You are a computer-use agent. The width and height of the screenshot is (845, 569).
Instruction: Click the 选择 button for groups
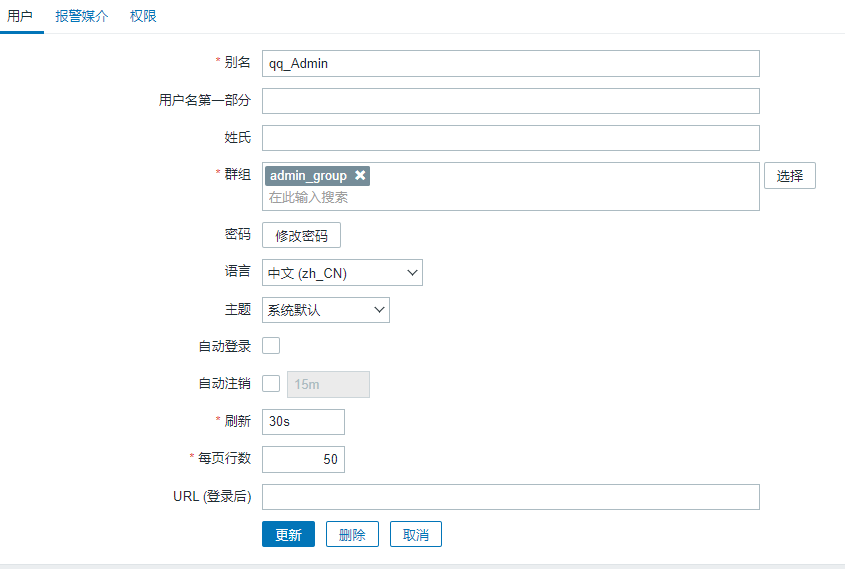coord(790,176)
